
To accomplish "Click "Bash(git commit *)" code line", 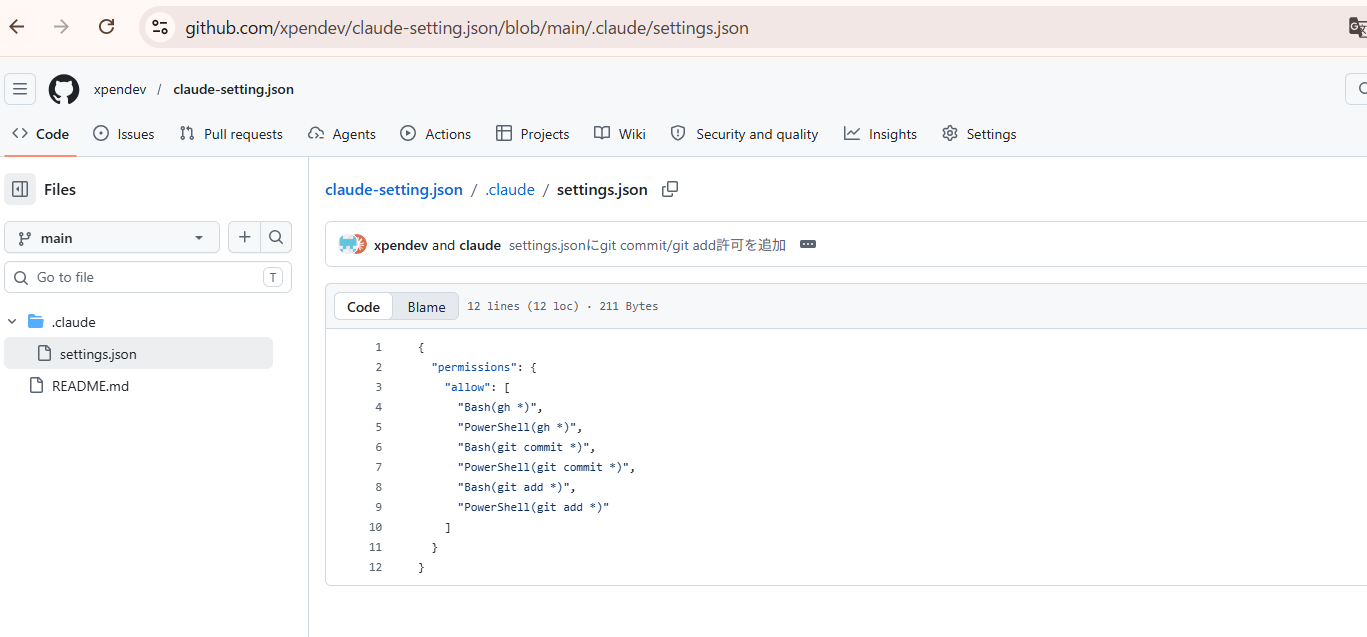I will coord(526,447).
